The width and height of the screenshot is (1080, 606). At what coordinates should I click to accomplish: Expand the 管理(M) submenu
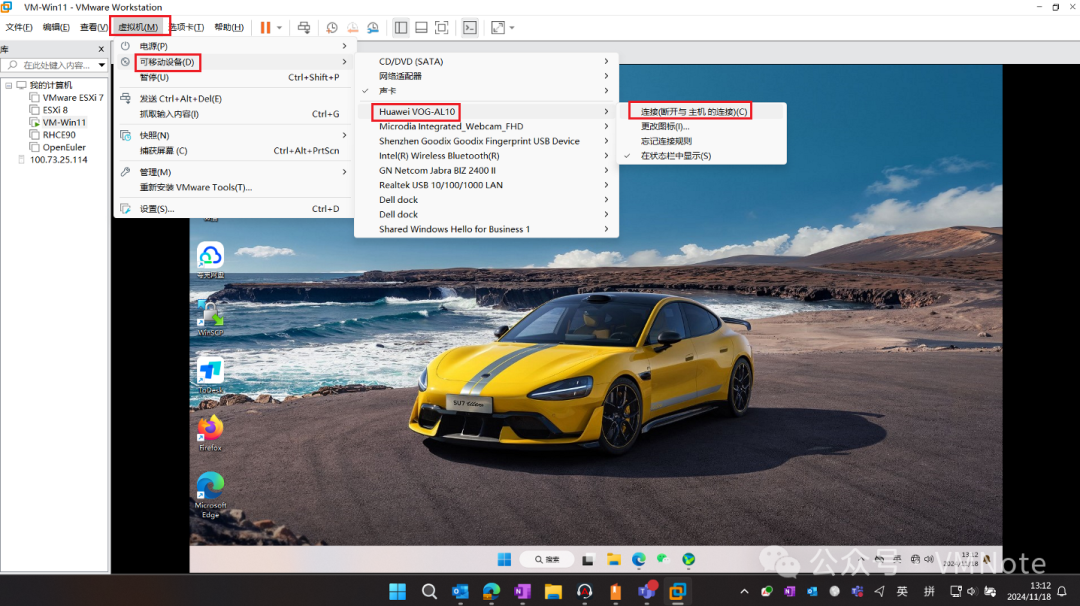(x=234, y=171)
